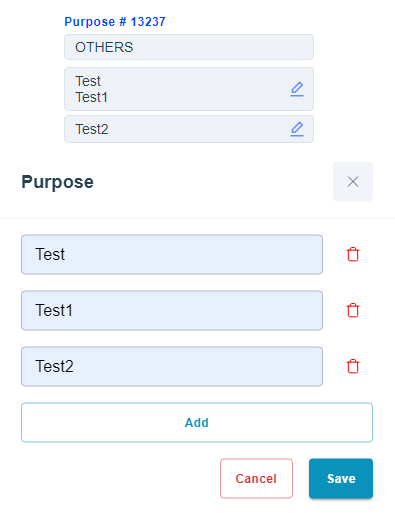Click the divider line under Purpose header

point(197,218)
